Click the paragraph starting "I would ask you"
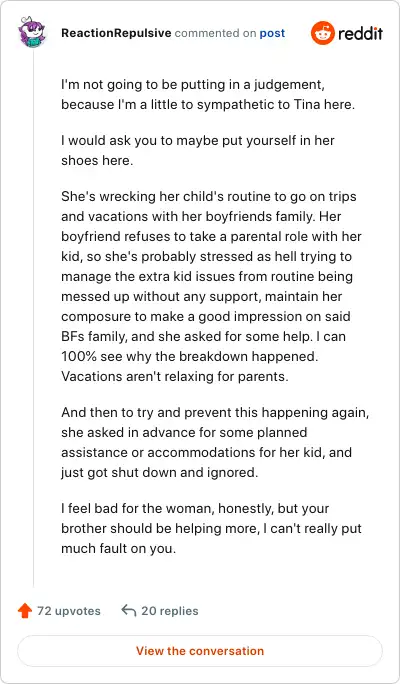The image size is (400, 684). pos(198,150)
